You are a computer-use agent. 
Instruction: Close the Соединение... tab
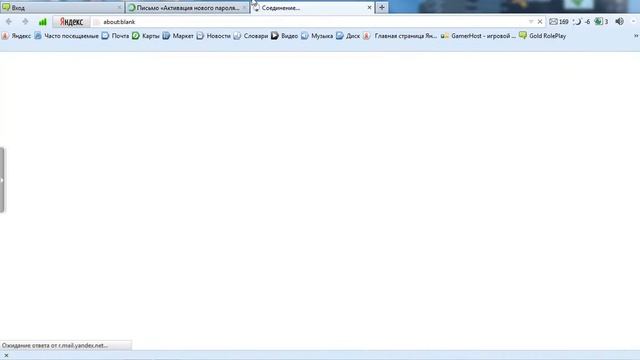click(369, 7)
